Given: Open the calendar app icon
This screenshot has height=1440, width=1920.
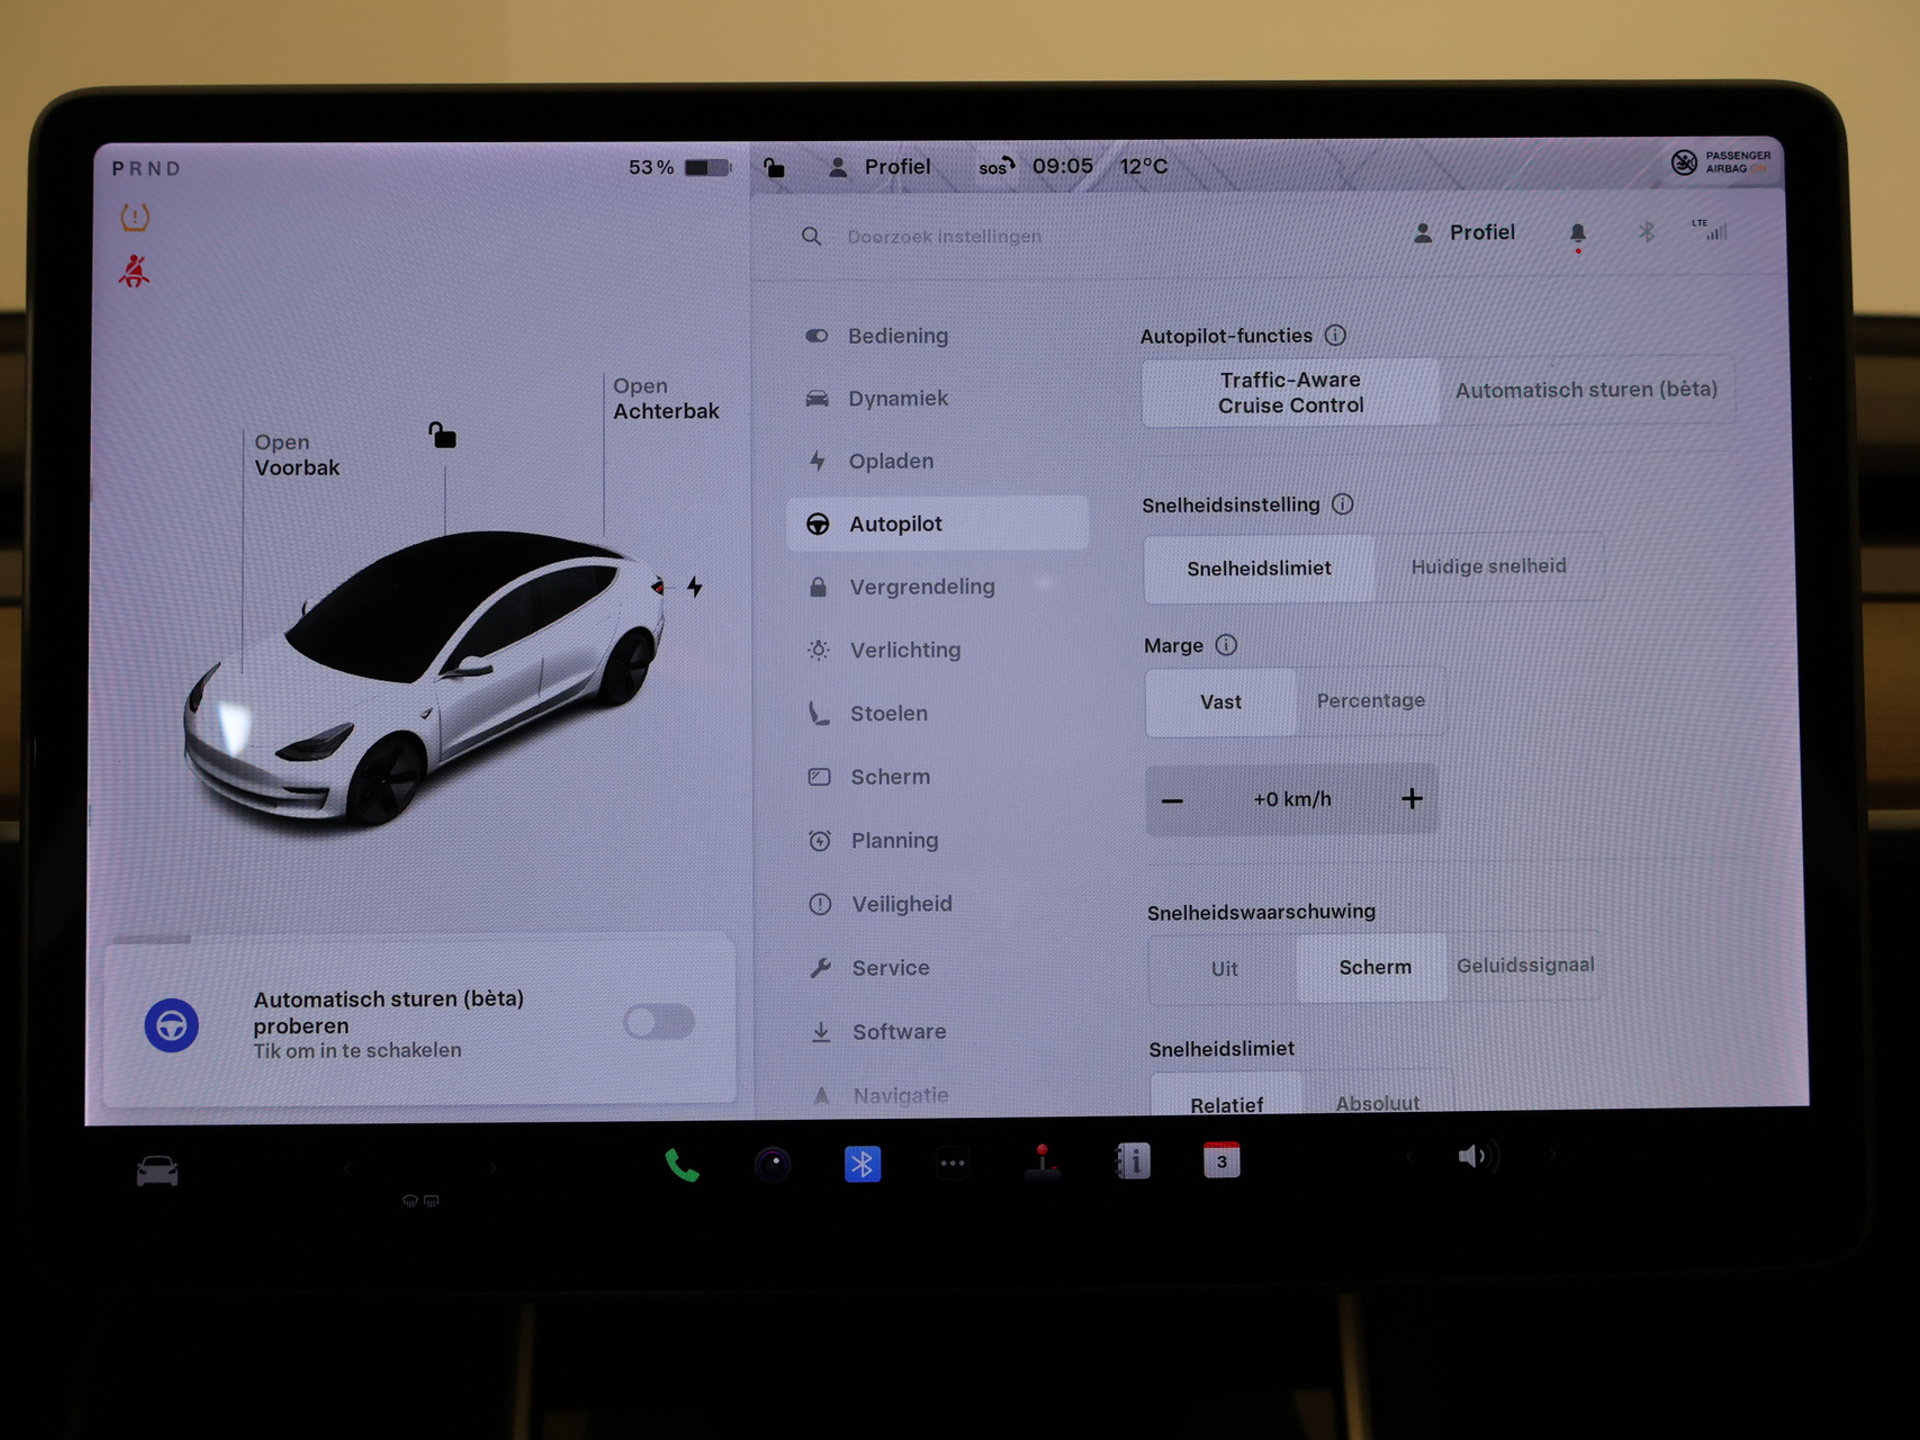Looking at the screenshot, I should pos(1221,1161).
